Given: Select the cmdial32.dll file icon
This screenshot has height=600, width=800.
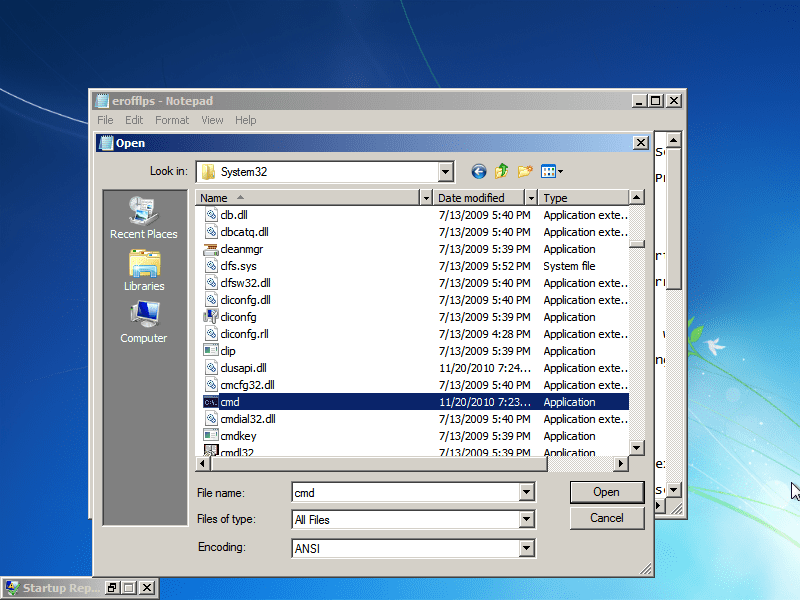Looking at the screenshot, I should [211, 419].
